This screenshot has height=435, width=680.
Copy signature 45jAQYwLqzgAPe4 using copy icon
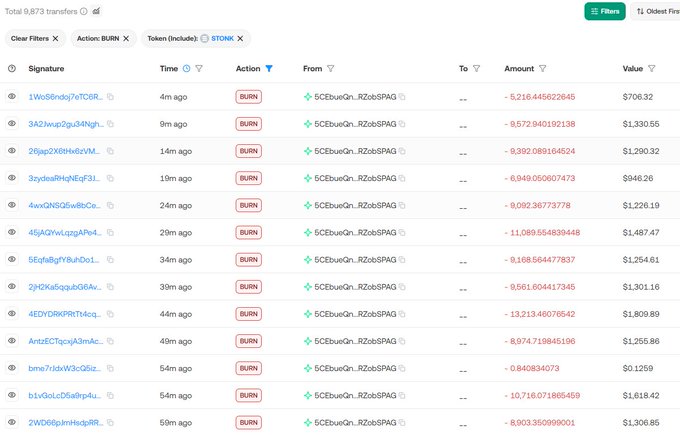pos(111,232)
